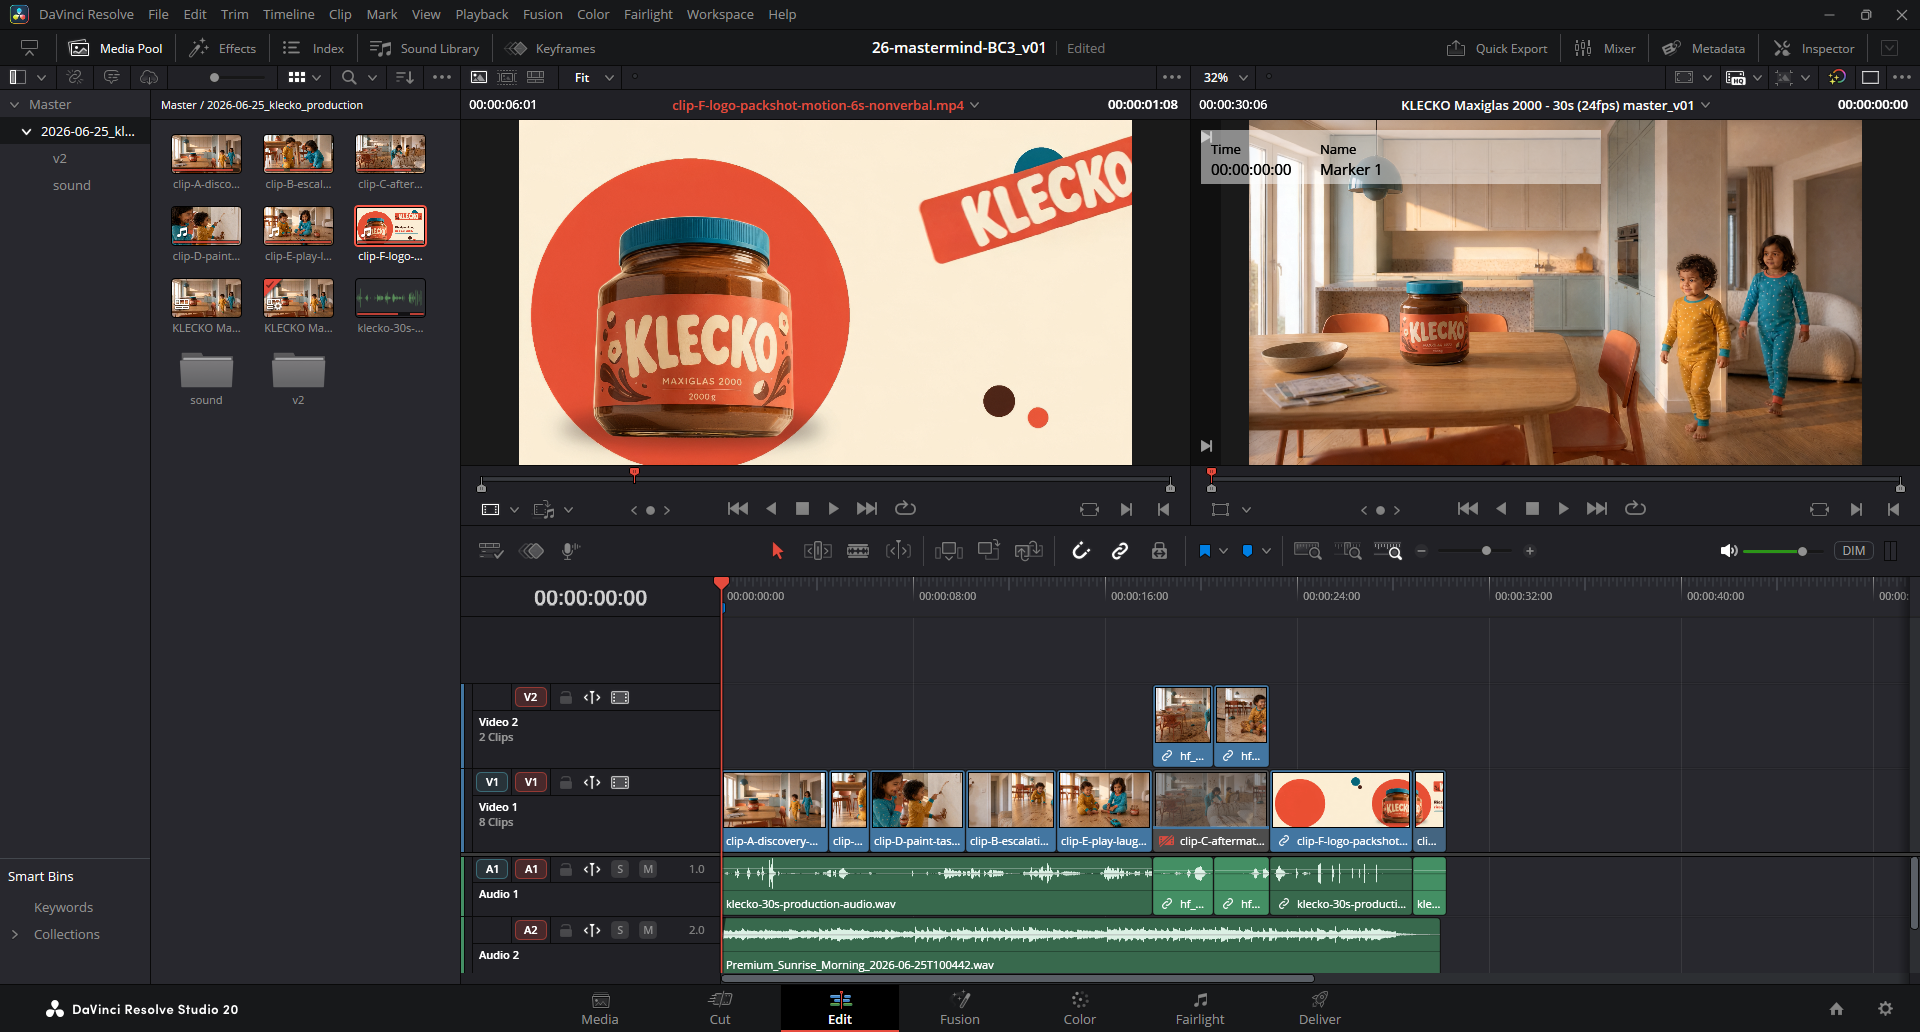Open the source viewer Fit zoom dropdown
The width and height of the screenshot is (1920, 1032).
(x=594, y=77)
